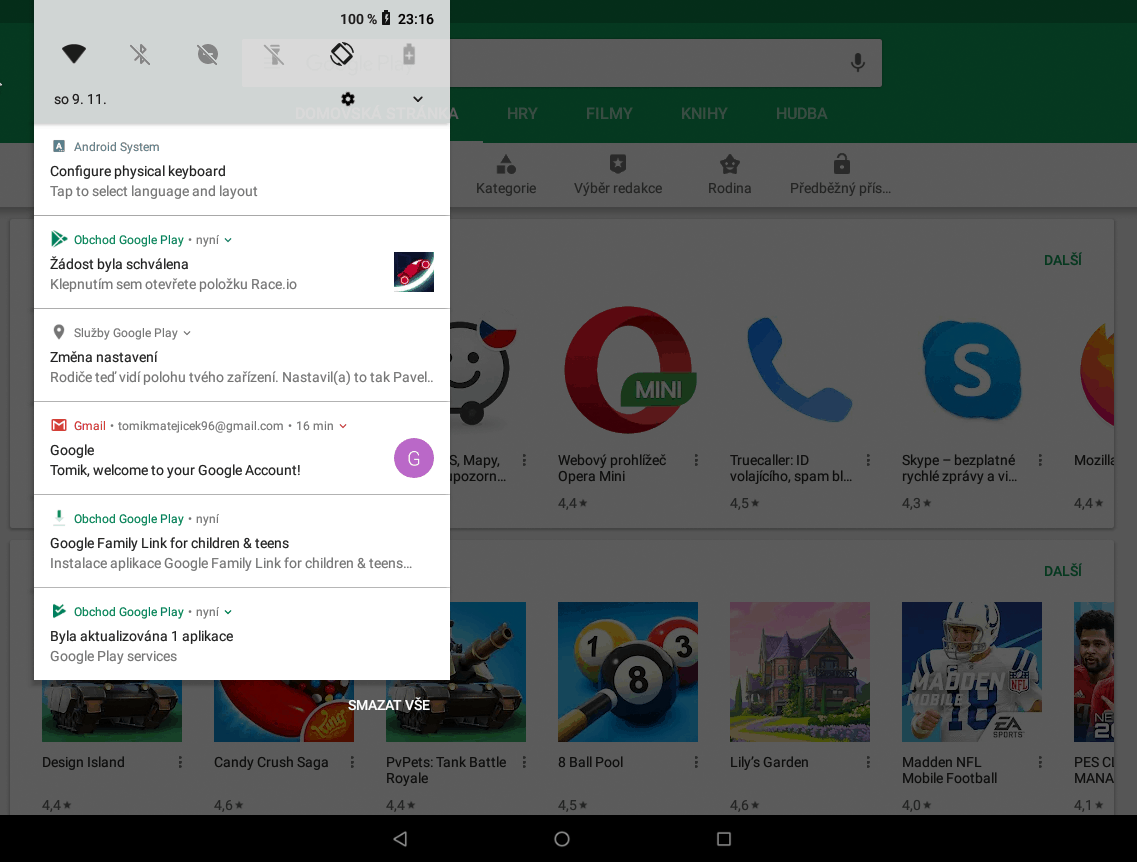Open options menu for 8 Ball Pool
Image resolution: width=1137 pixels, height=862 pixels.
(696, 763)
